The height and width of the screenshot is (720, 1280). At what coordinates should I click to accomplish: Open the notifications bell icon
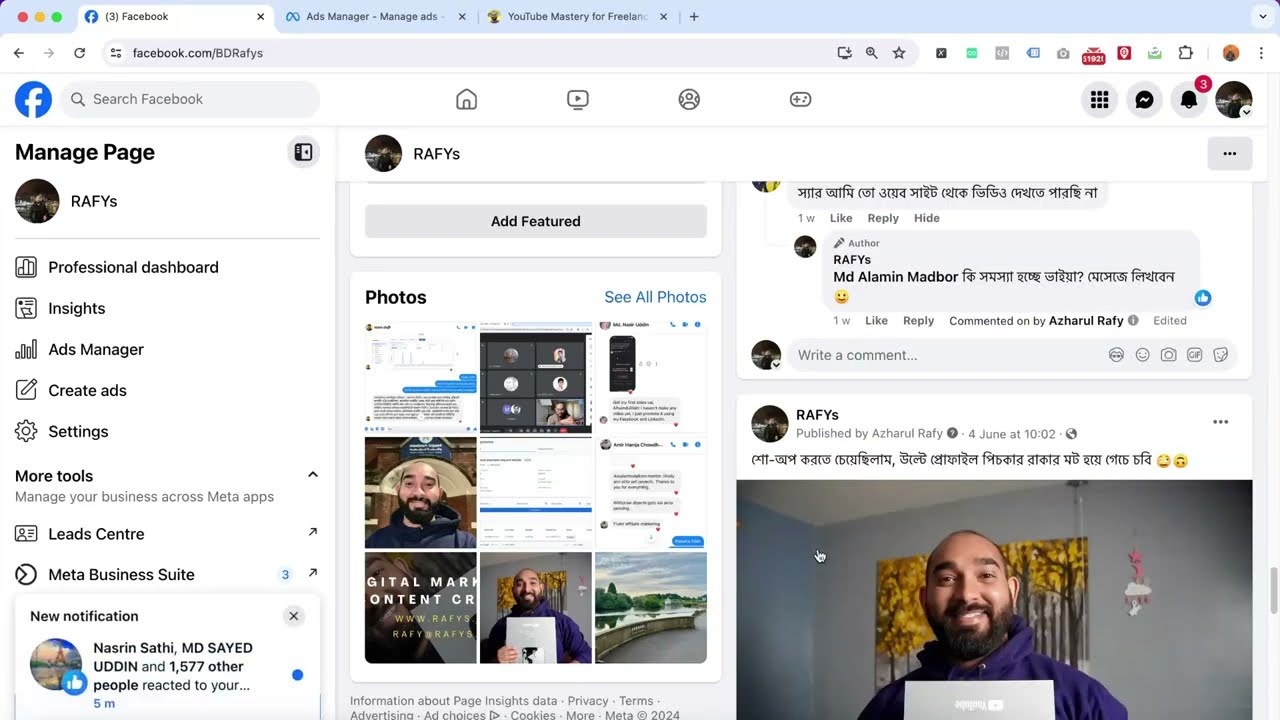(1189, 99)
